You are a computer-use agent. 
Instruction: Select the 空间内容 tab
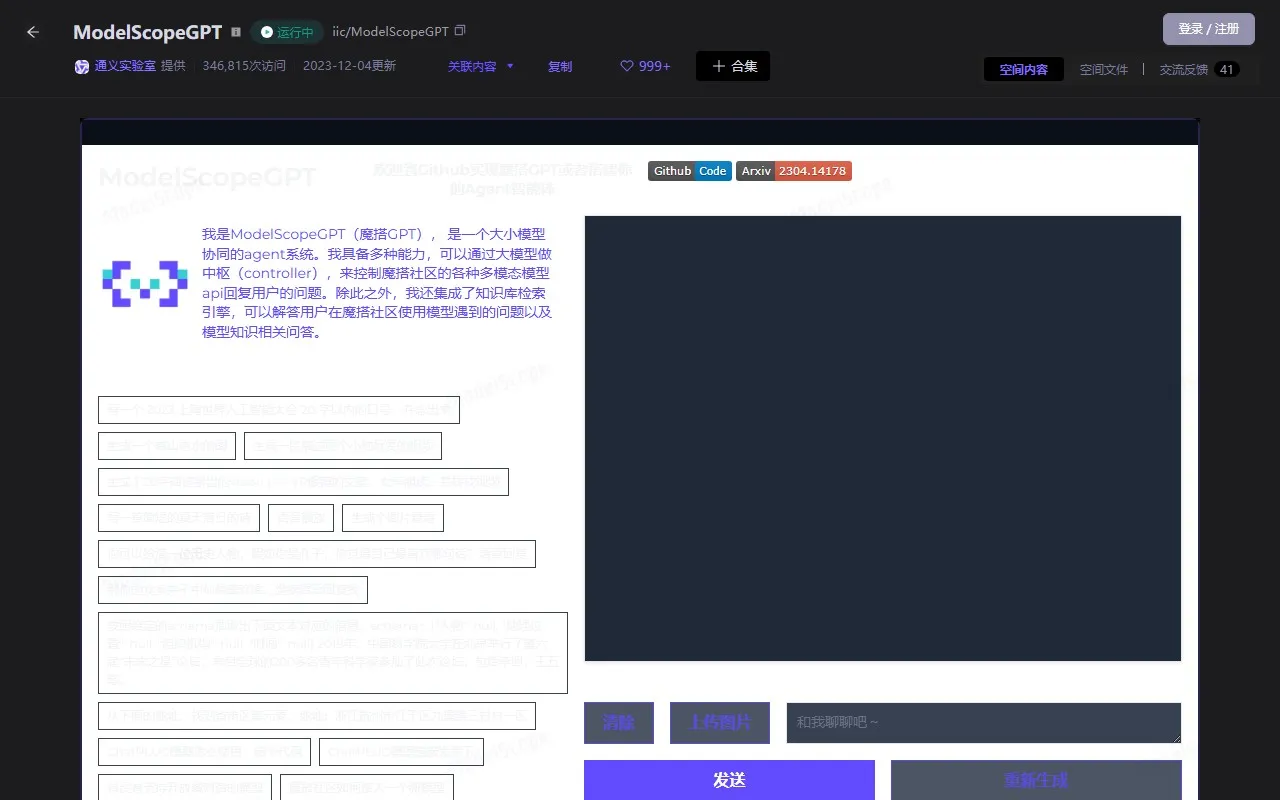(1023, 69)
